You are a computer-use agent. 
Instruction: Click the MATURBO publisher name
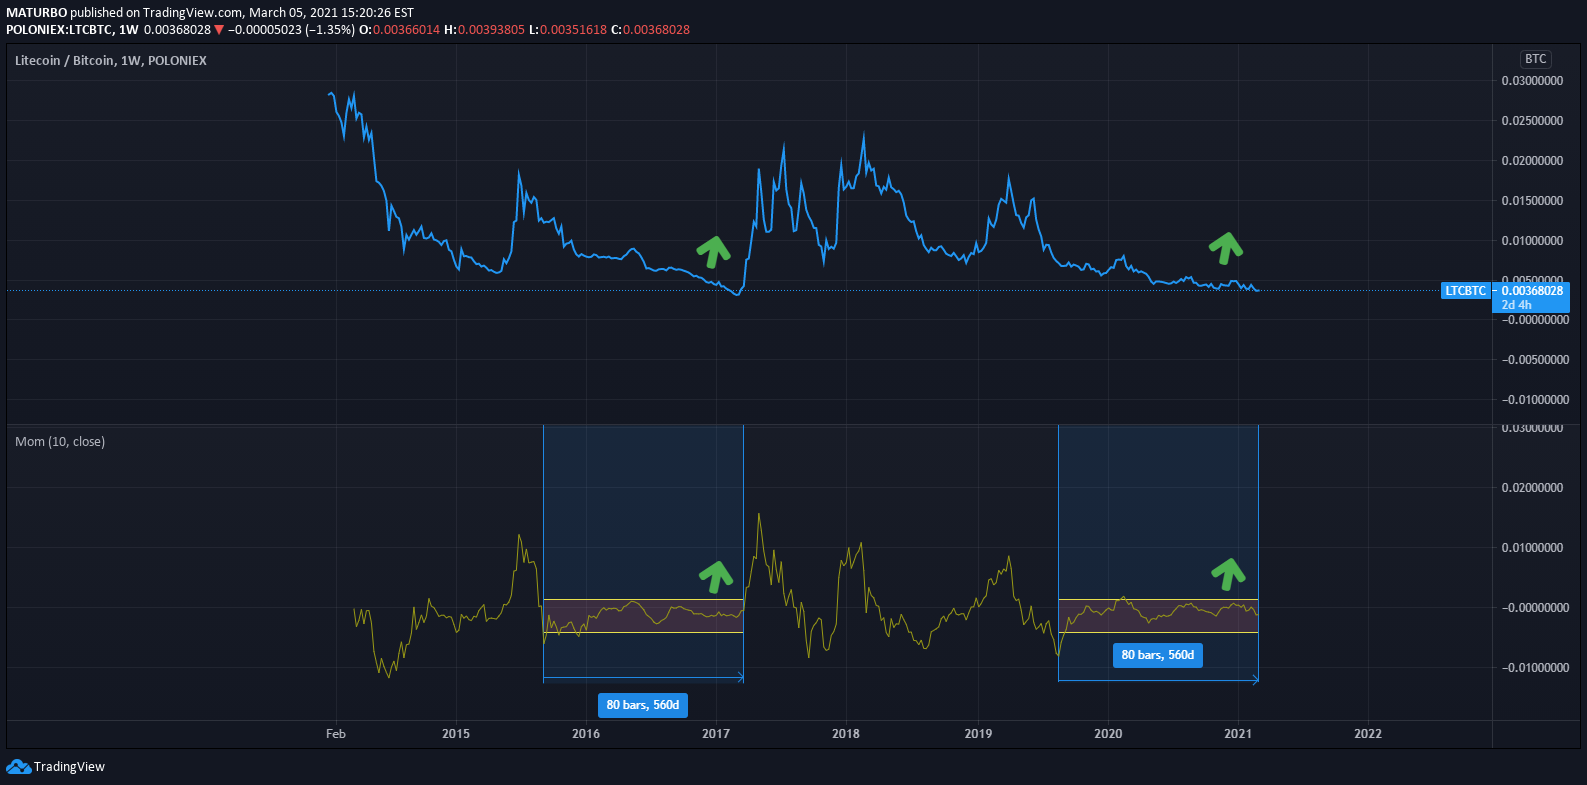(36, 13)
